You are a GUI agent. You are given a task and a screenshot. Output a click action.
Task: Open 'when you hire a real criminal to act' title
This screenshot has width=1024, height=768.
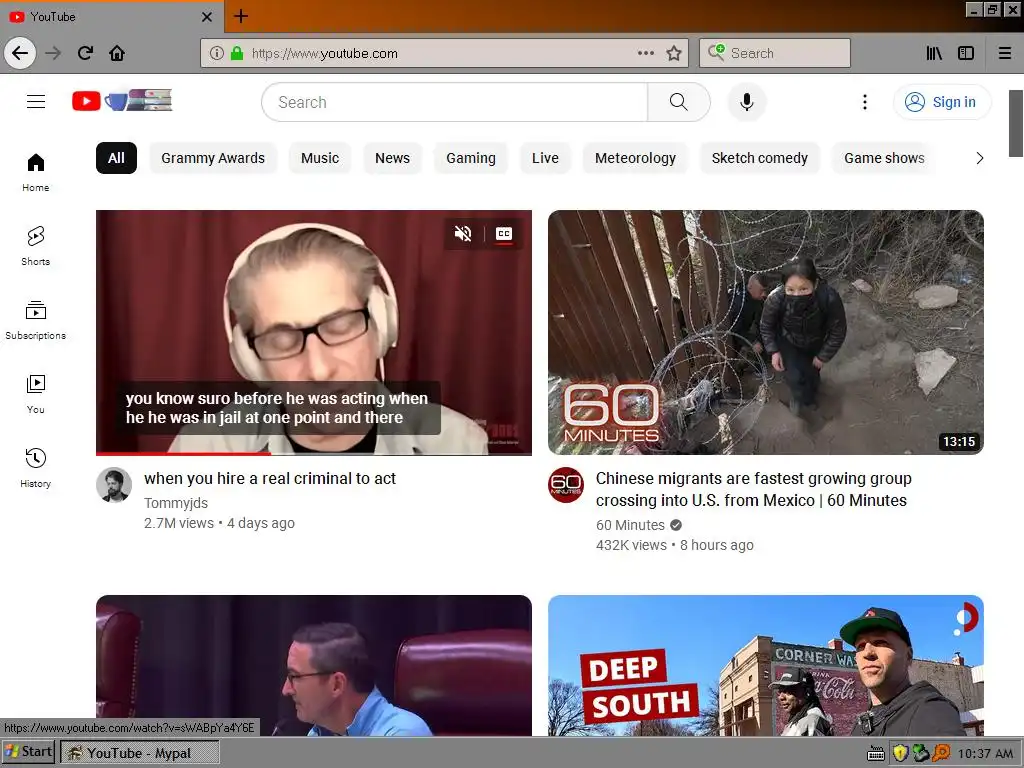[270, 479]
